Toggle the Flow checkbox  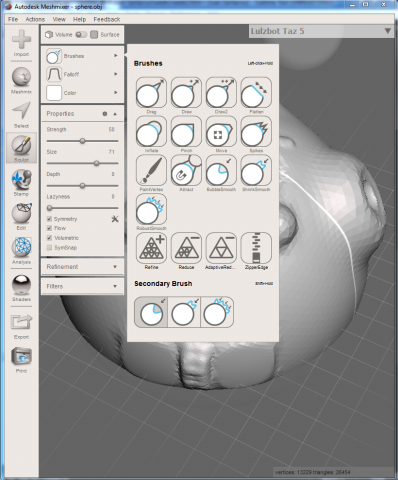pos(49,228)
